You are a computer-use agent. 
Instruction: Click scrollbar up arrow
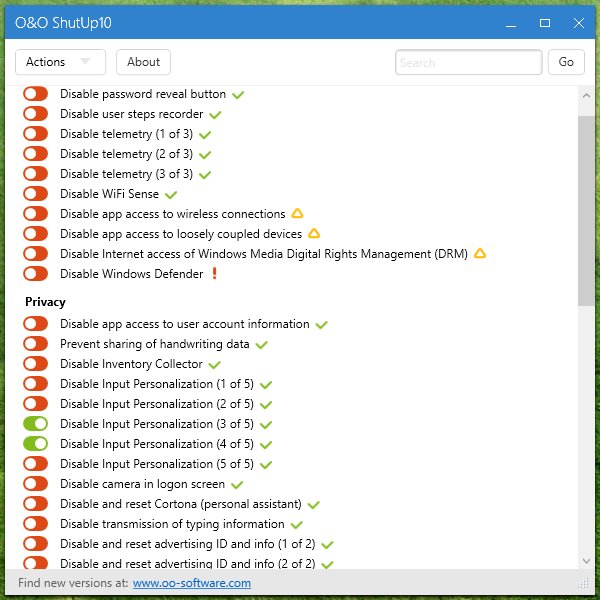[x=586, y=96]
